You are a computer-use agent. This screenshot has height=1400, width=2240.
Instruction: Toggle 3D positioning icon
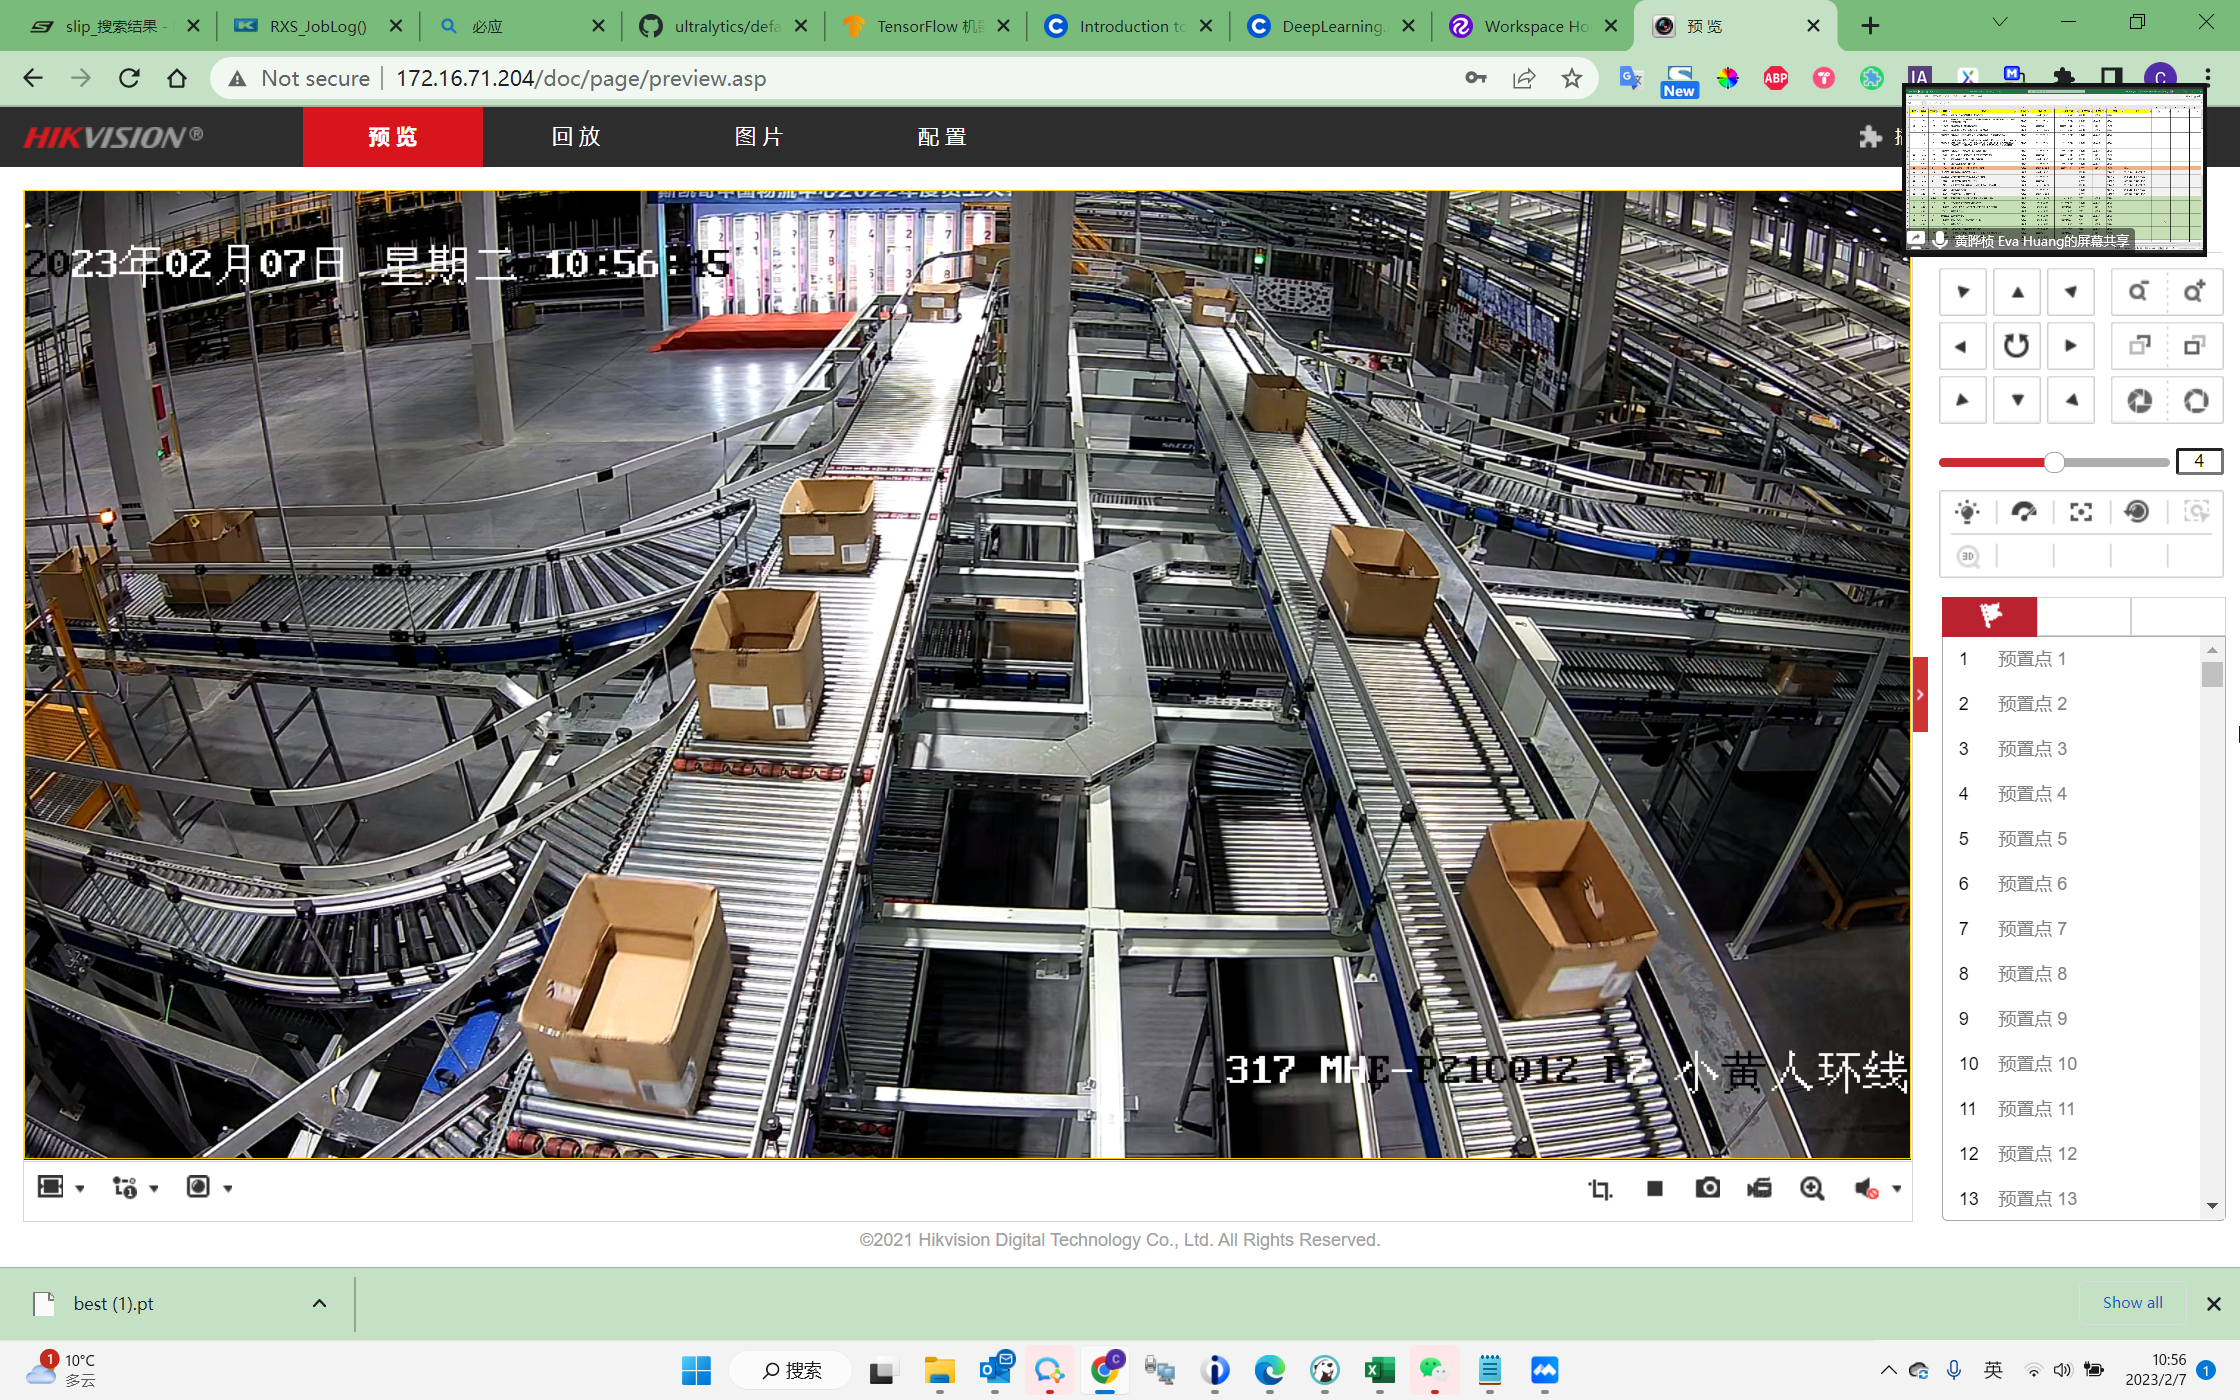[x=1967, y=556]
